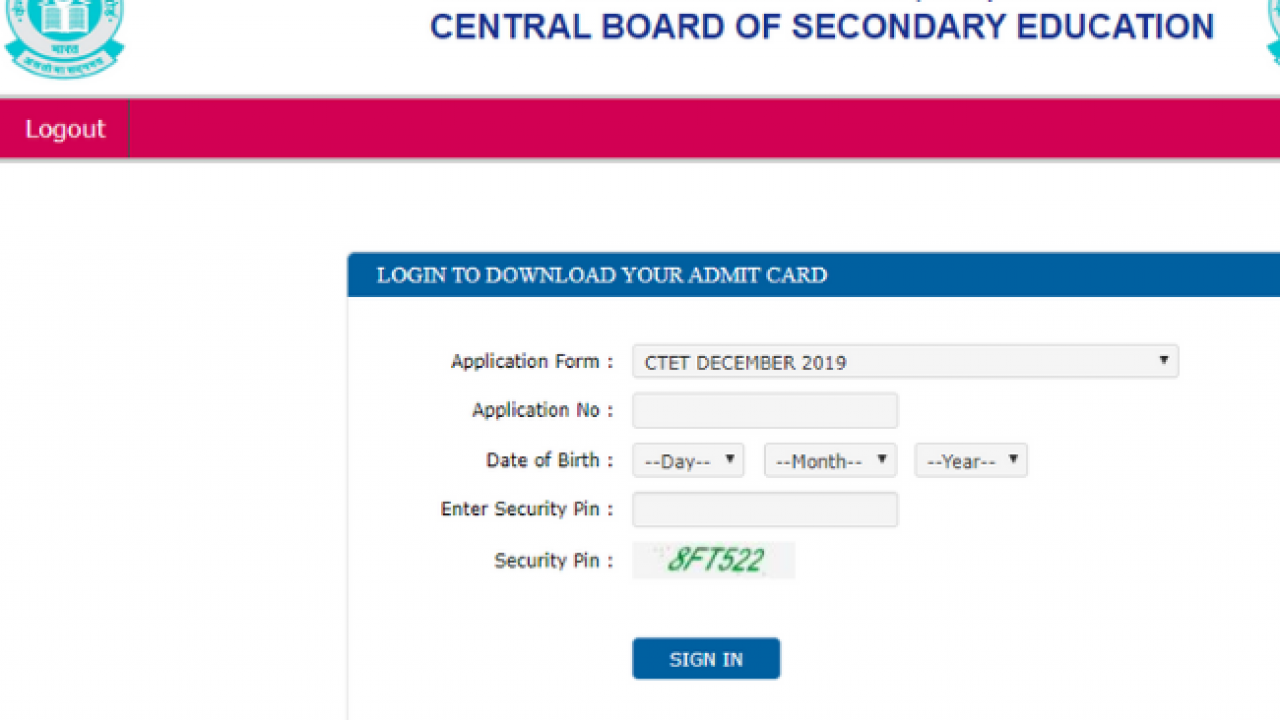Click blank white area left of login panel
This screenshot has height=720, width=1280.
(x=170, y=450)
